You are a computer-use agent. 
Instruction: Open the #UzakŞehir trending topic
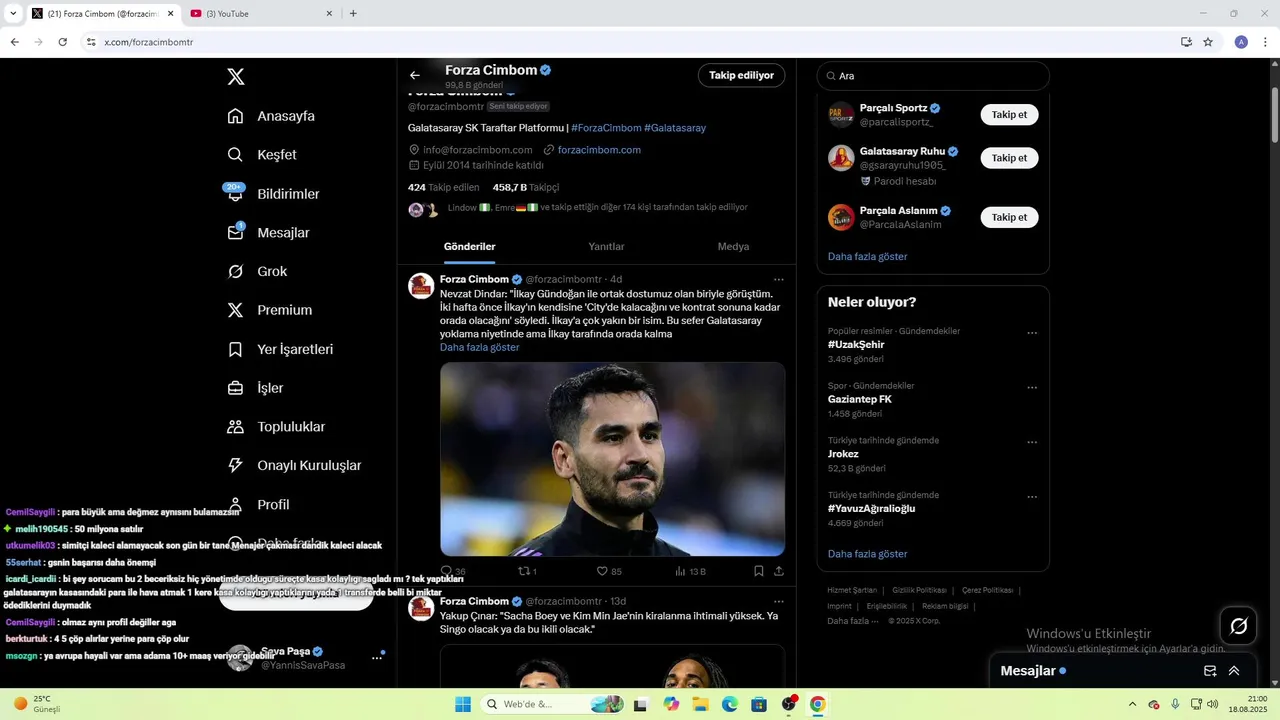click(x=856, y=345)
